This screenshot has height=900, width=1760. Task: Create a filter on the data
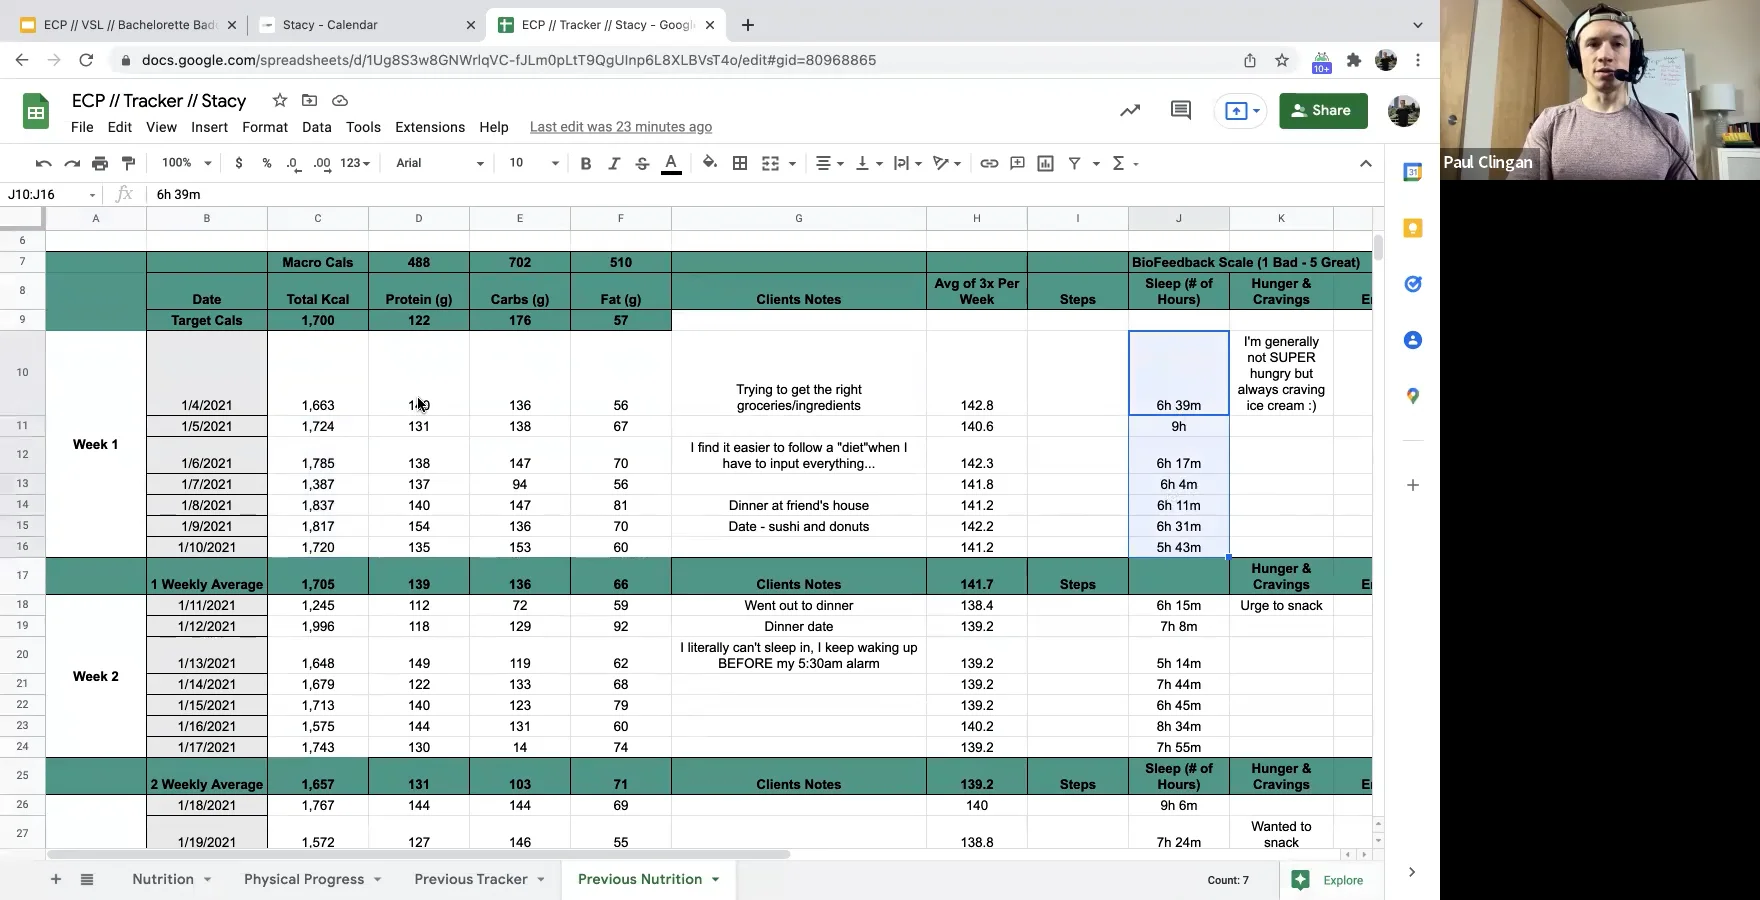(1076, 163)
